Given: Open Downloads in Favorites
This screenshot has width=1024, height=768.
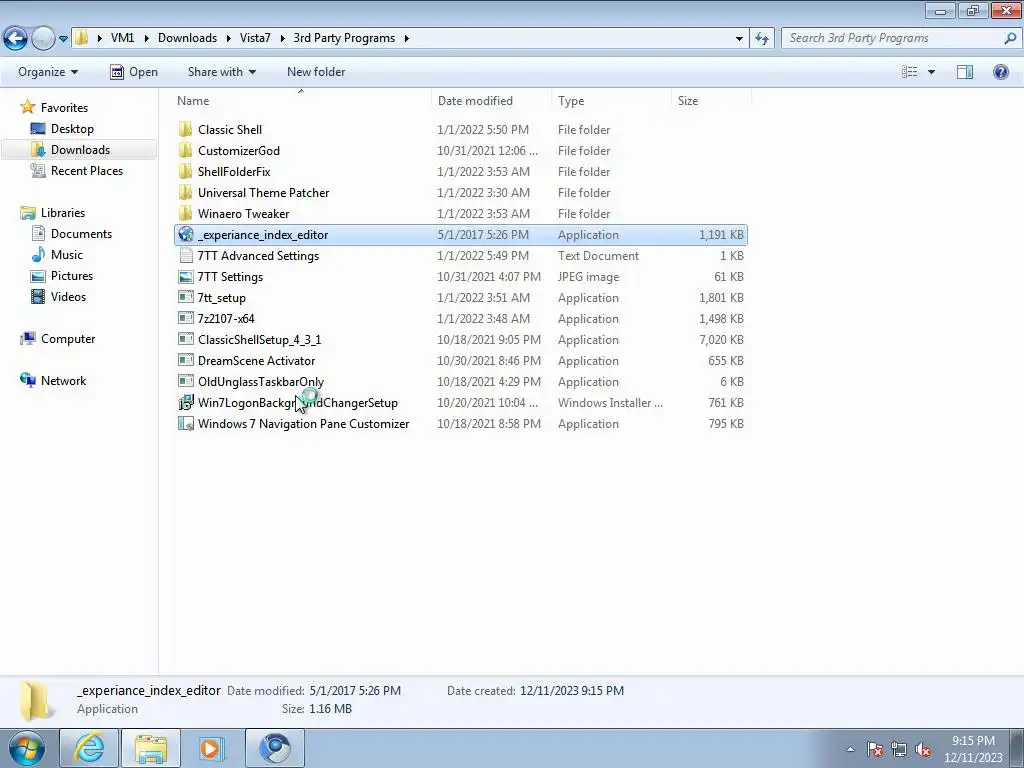Looking at the screenshot, I should pyautogui.click(x=80, y=150).
